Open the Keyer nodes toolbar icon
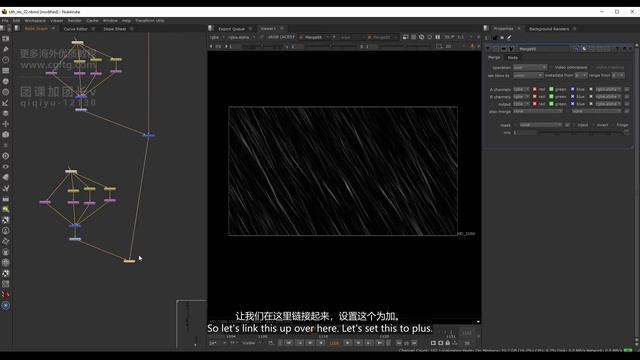Viewport: 640px width, 360px height. pos(6,102)
